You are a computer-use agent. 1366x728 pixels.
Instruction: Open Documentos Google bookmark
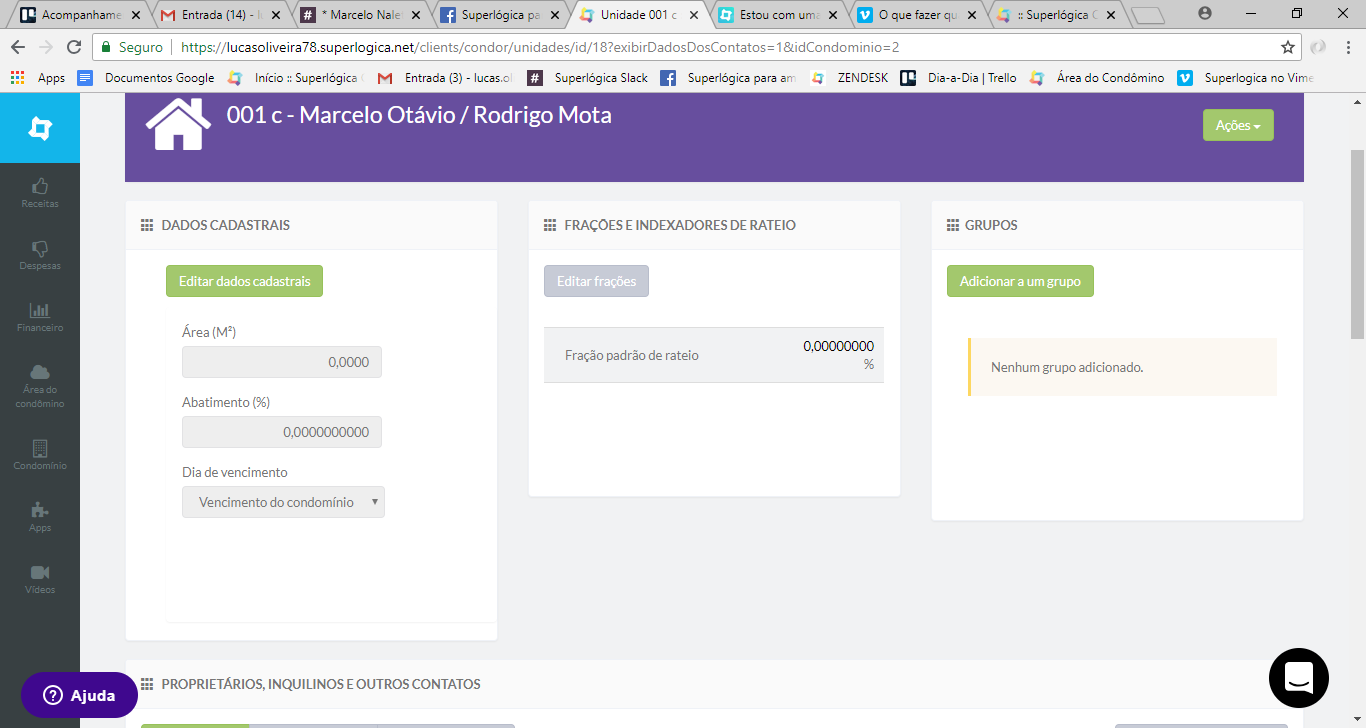coord(147,78)
